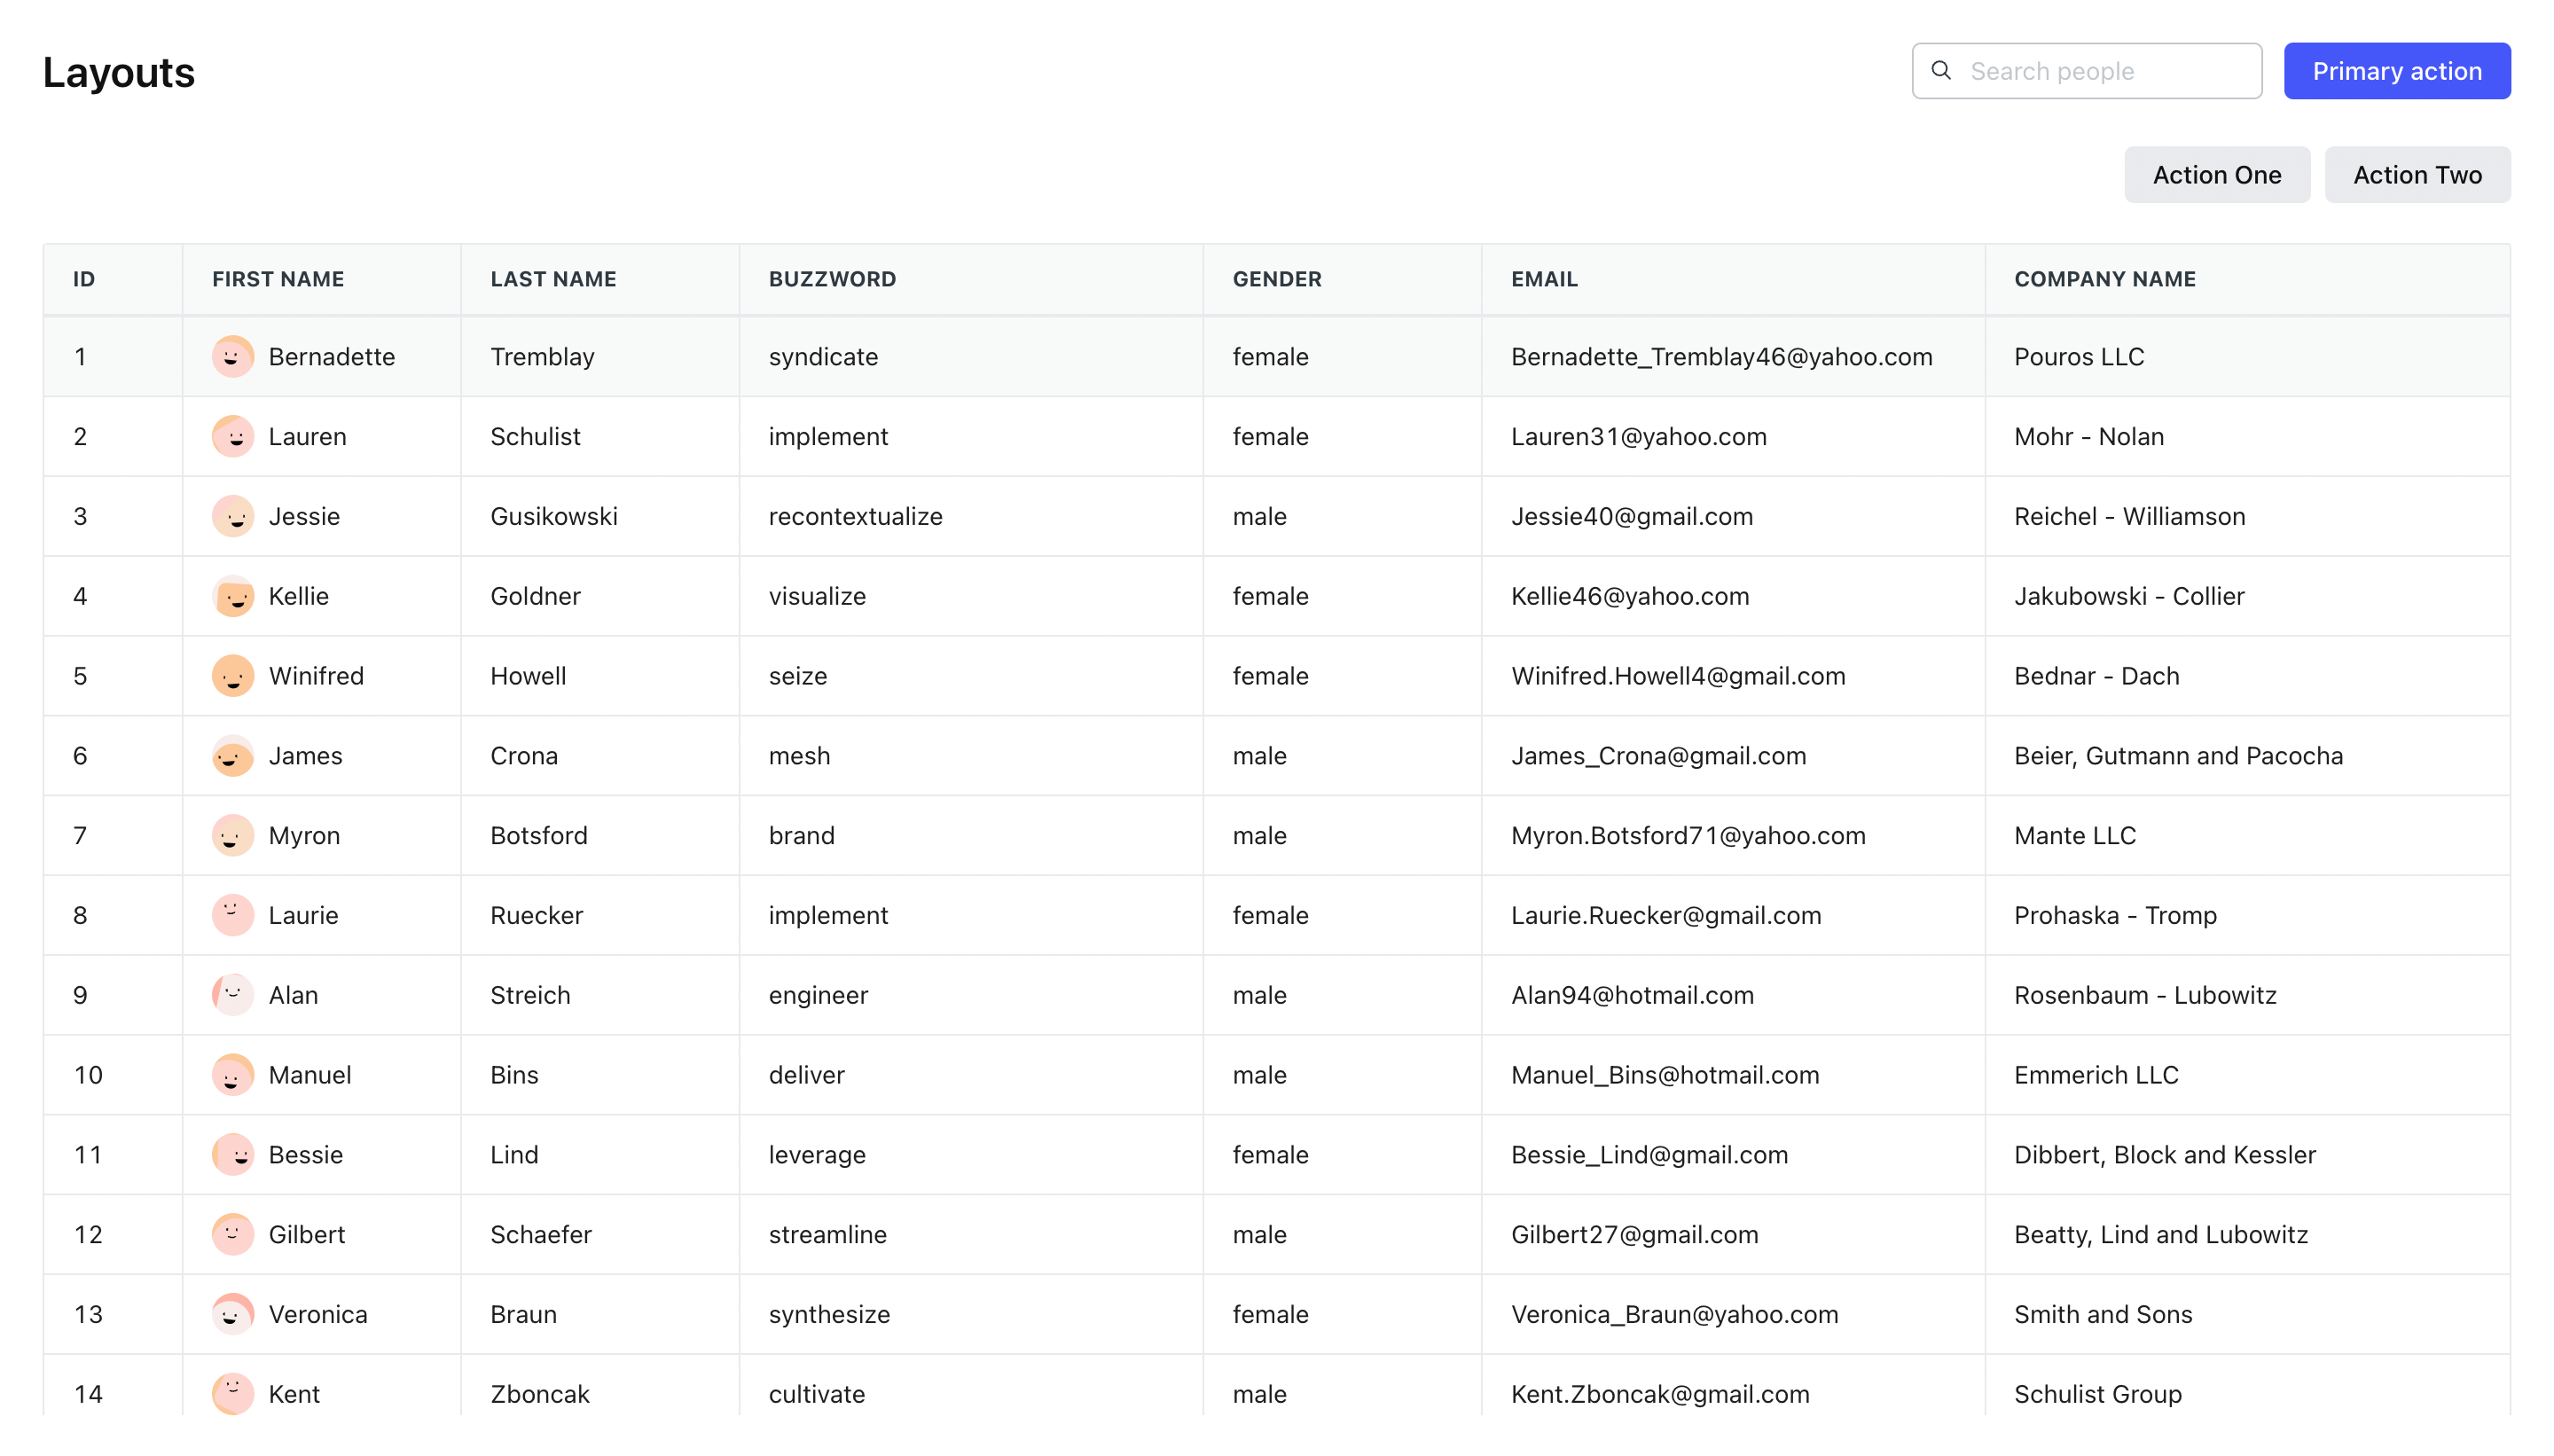The height and width of the screenshot is (1456, 2554).
Task: Click Laurie Ruecker's avatar
Action: (x=232, y=915)
